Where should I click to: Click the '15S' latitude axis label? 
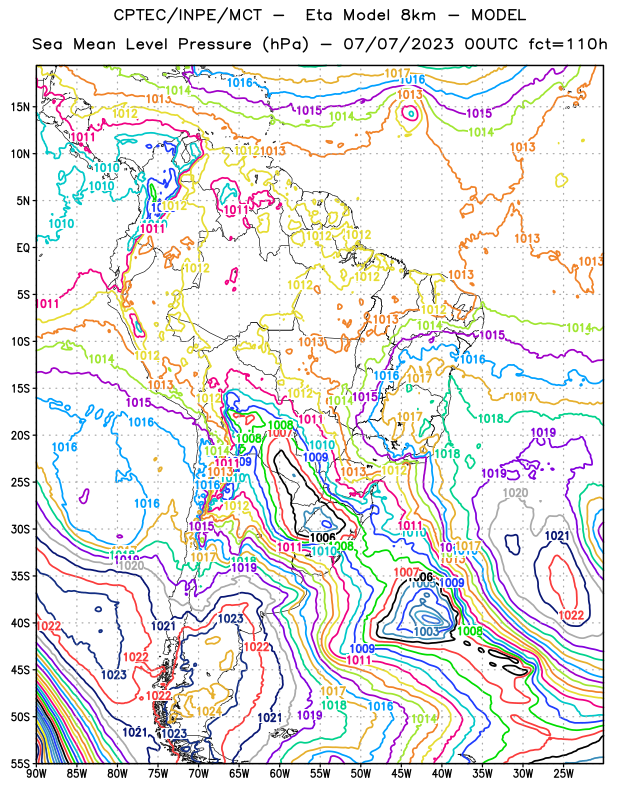click(x=20, y=388)
